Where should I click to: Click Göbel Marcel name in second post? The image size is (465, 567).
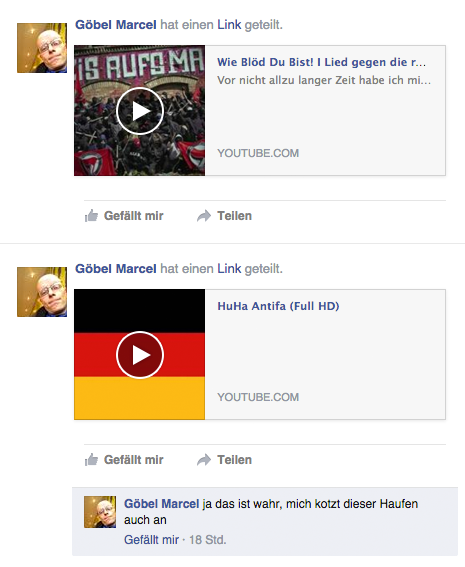pos(116,269)
